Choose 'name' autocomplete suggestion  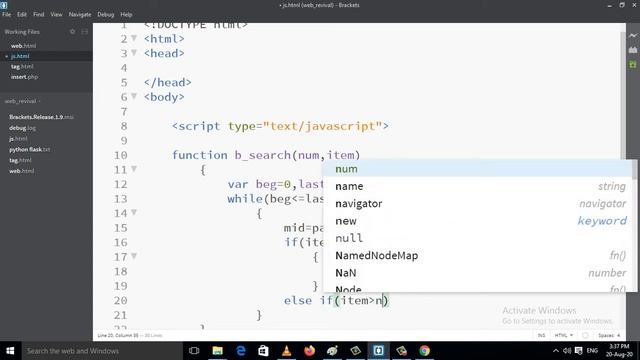(x=478, y=187)
